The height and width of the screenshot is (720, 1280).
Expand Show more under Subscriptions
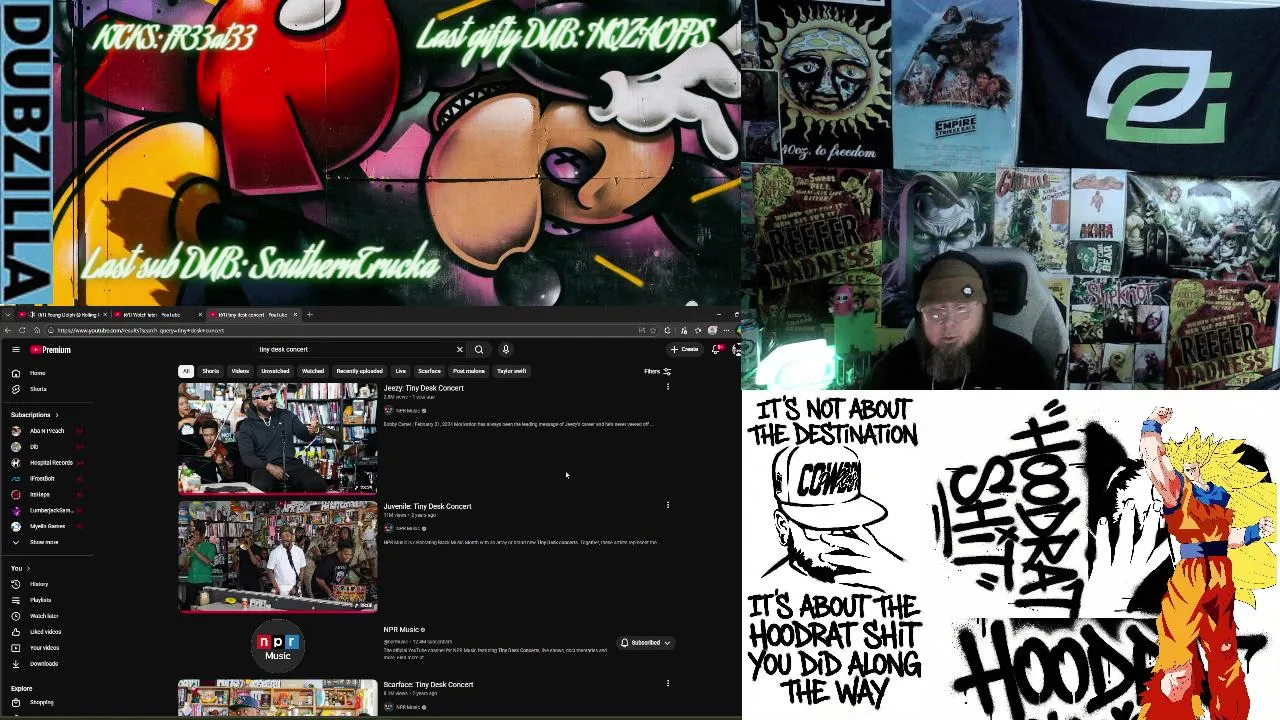43,542
